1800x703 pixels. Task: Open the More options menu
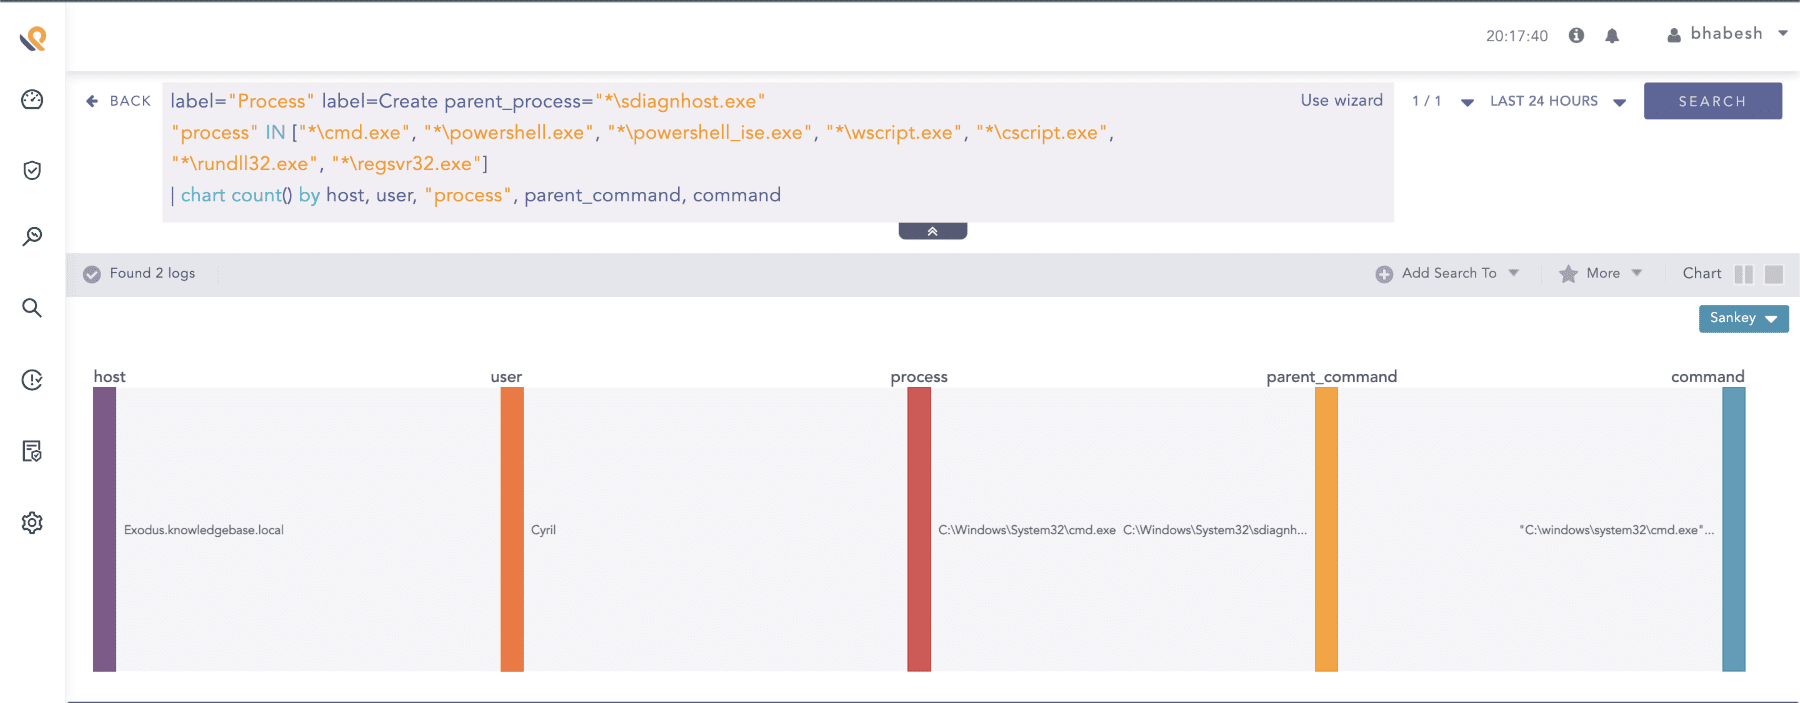point(1601,273)
